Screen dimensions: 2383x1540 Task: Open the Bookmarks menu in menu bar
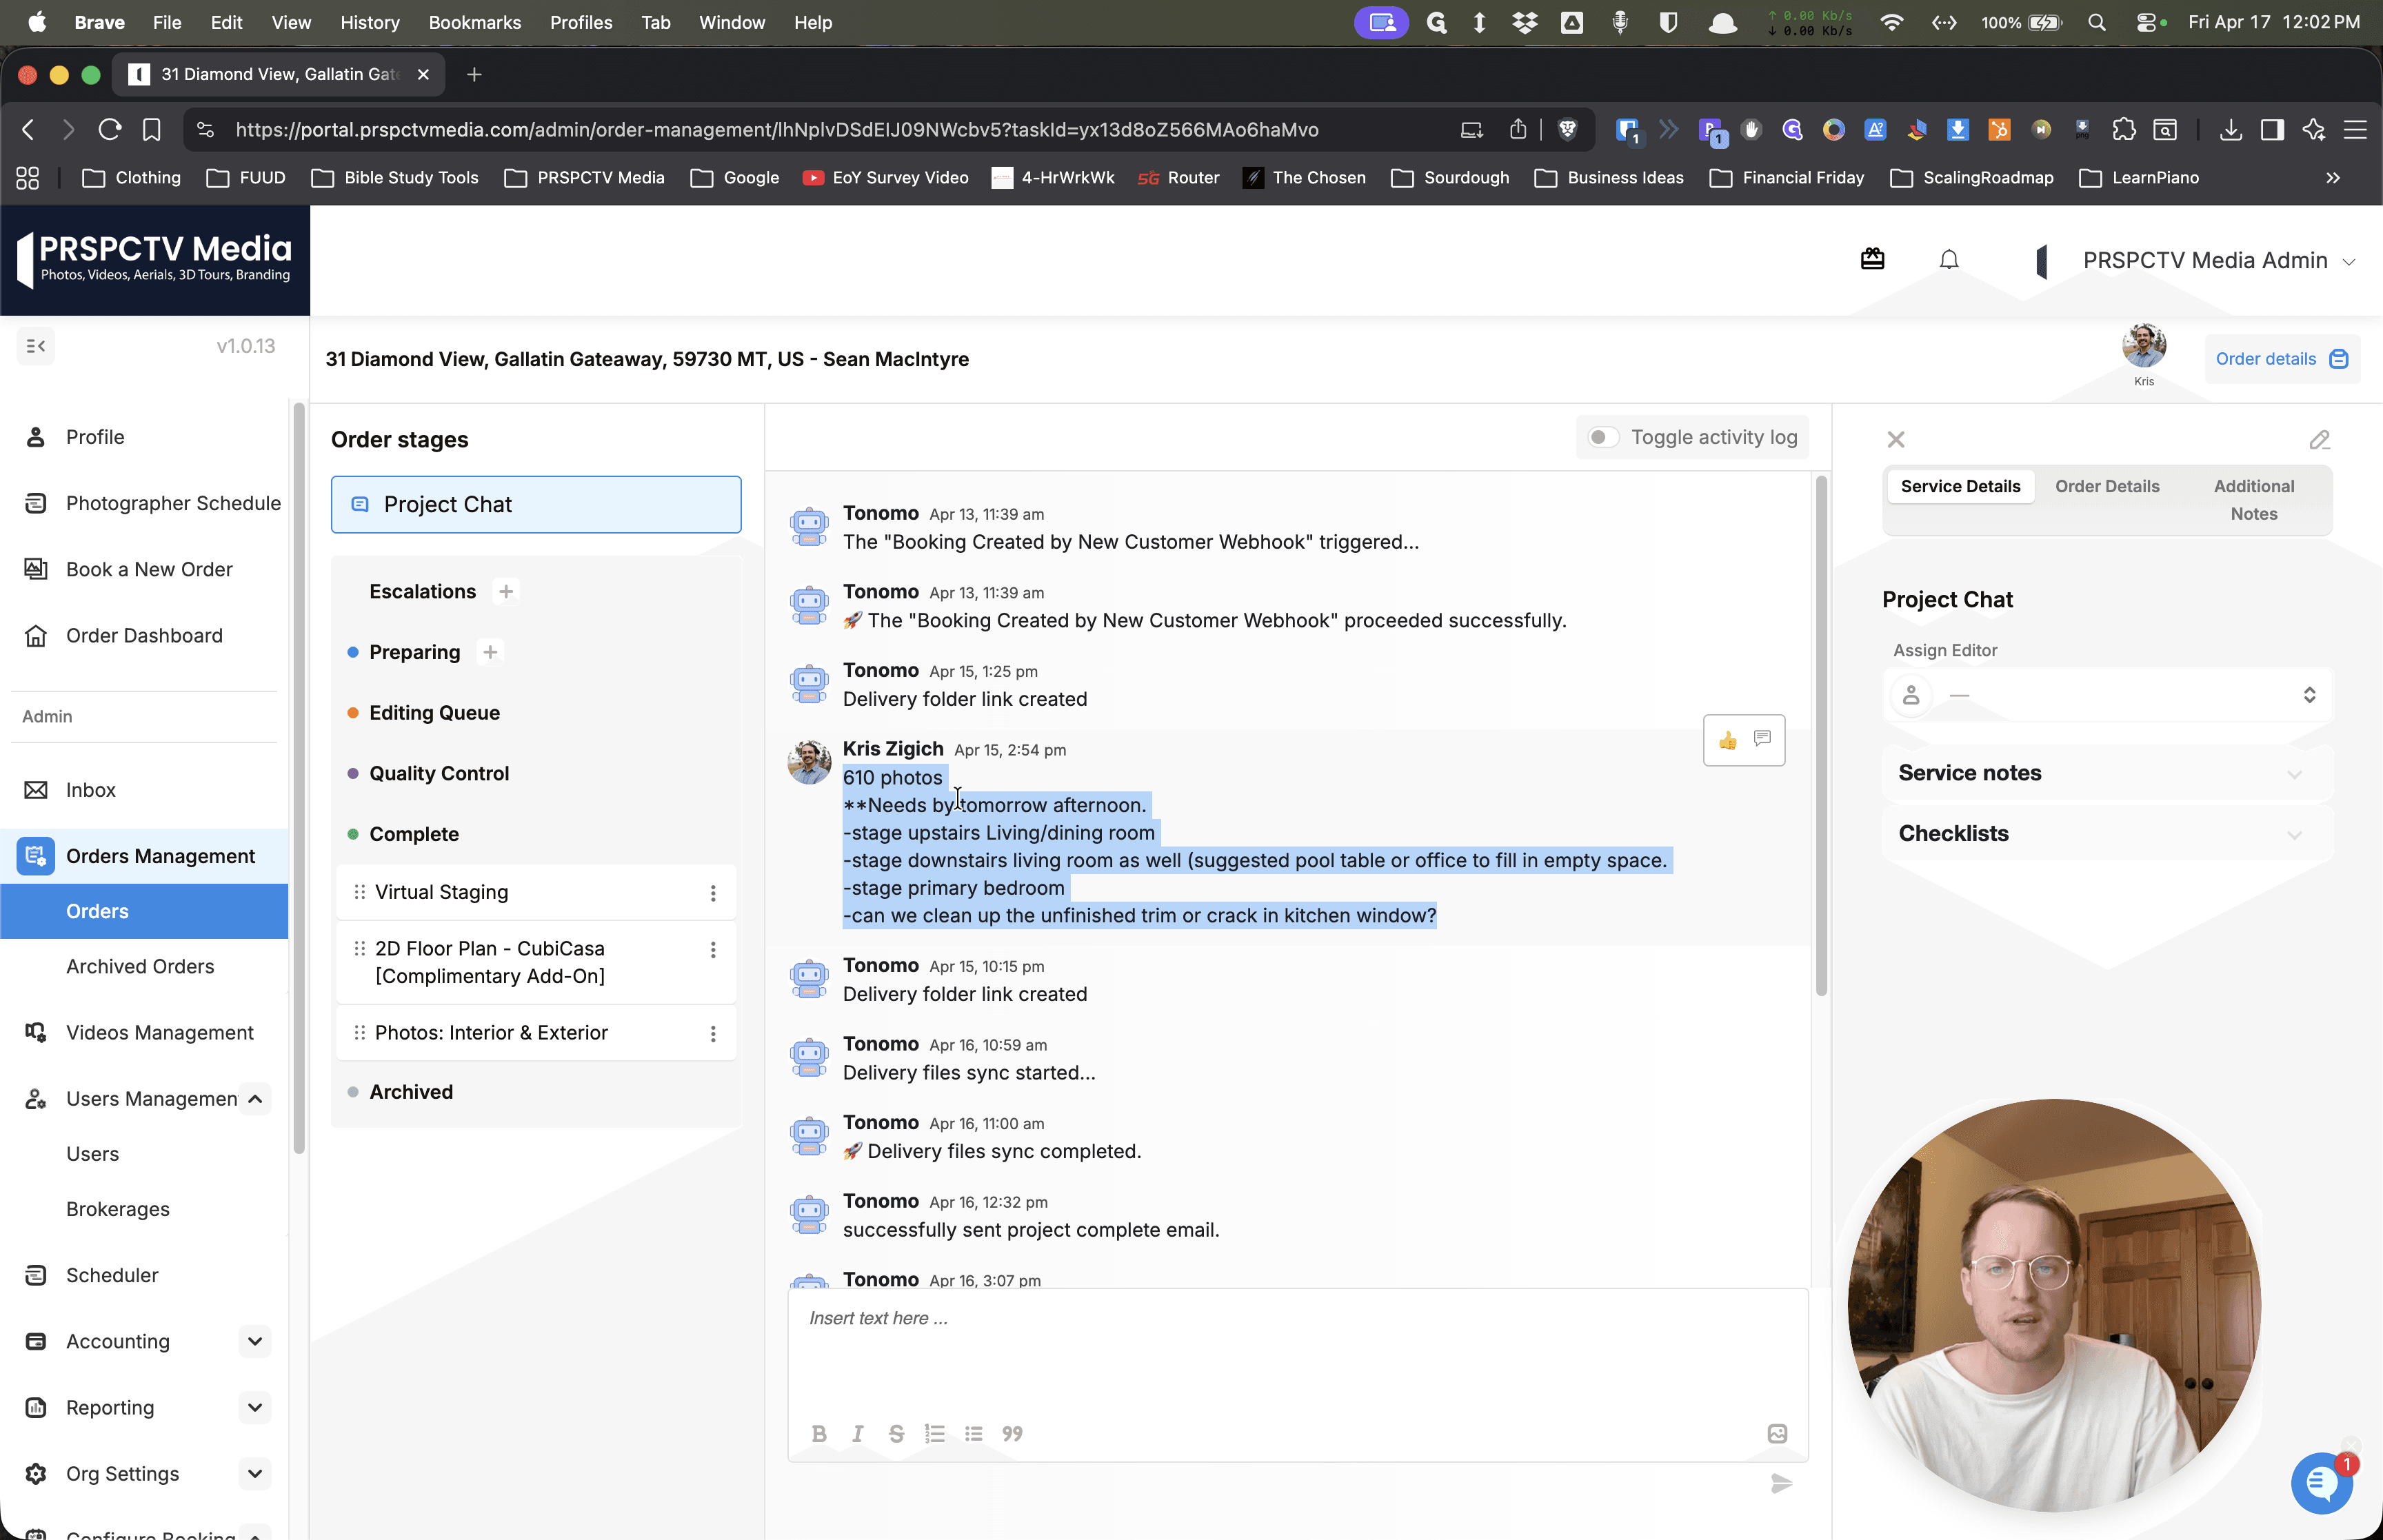pos(474,22)
